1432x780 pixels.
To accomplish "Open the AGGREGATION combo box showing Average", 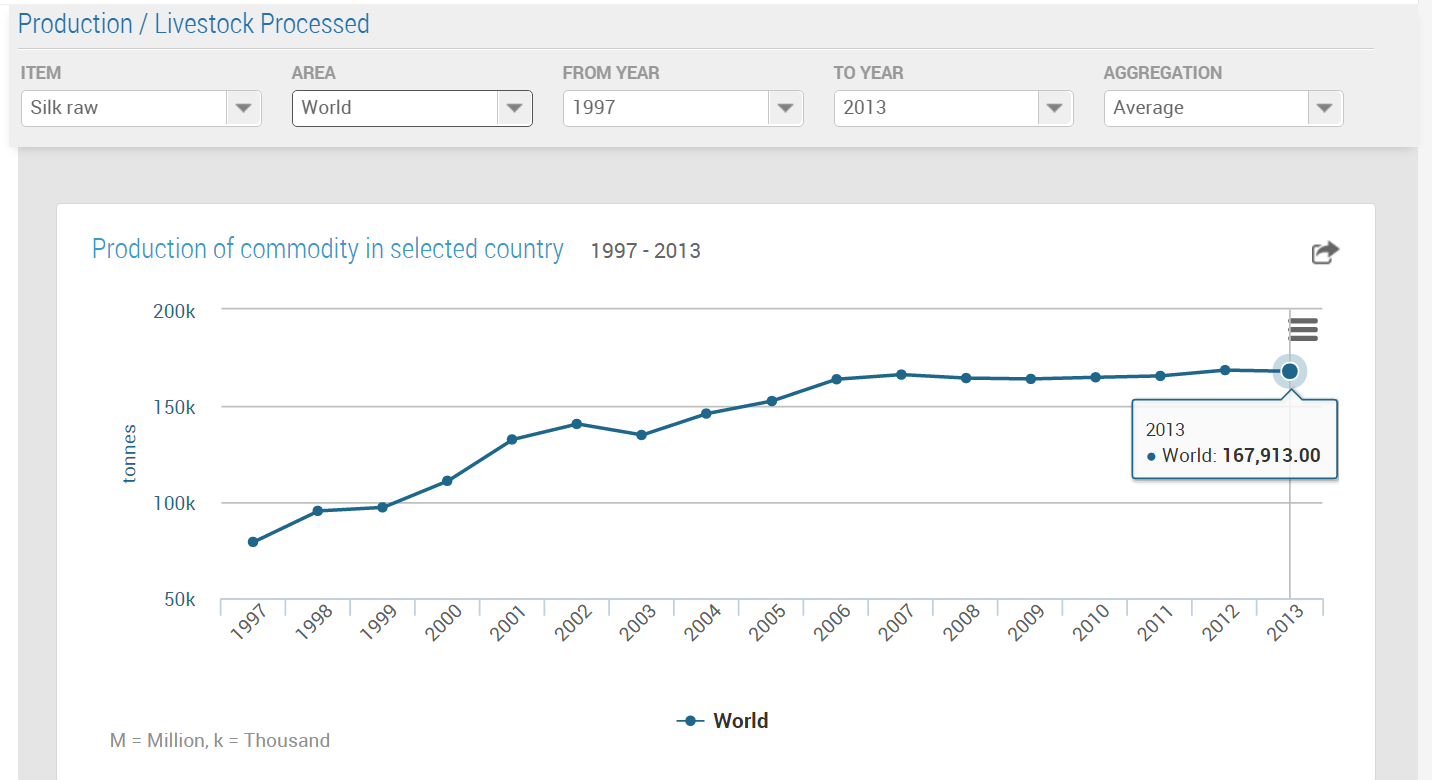I will pyautogui.click(x=1223, y=108).
